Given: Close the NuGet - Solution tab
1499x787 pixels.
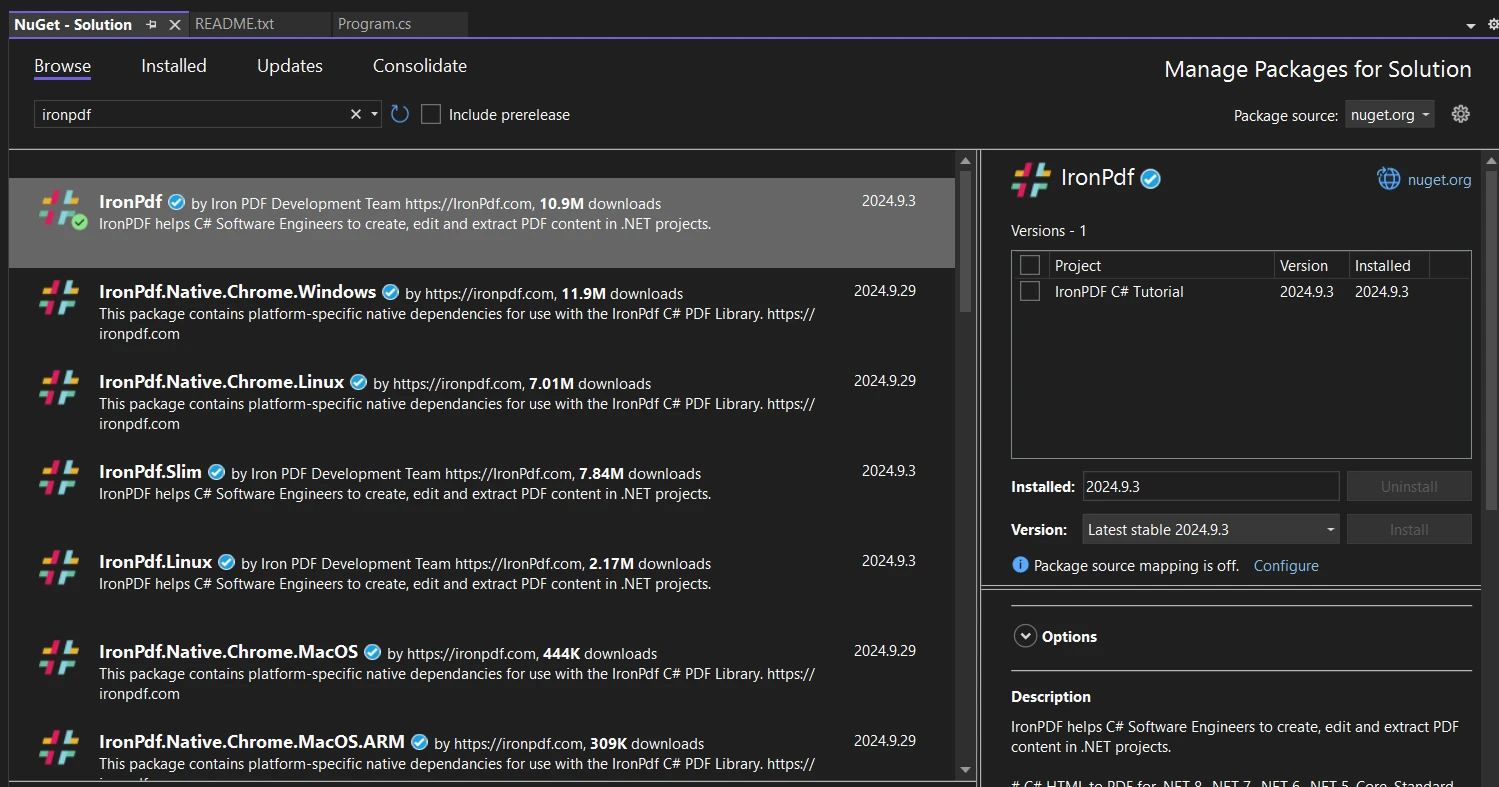Looking at the screenshot, I should tap(175, 24).
